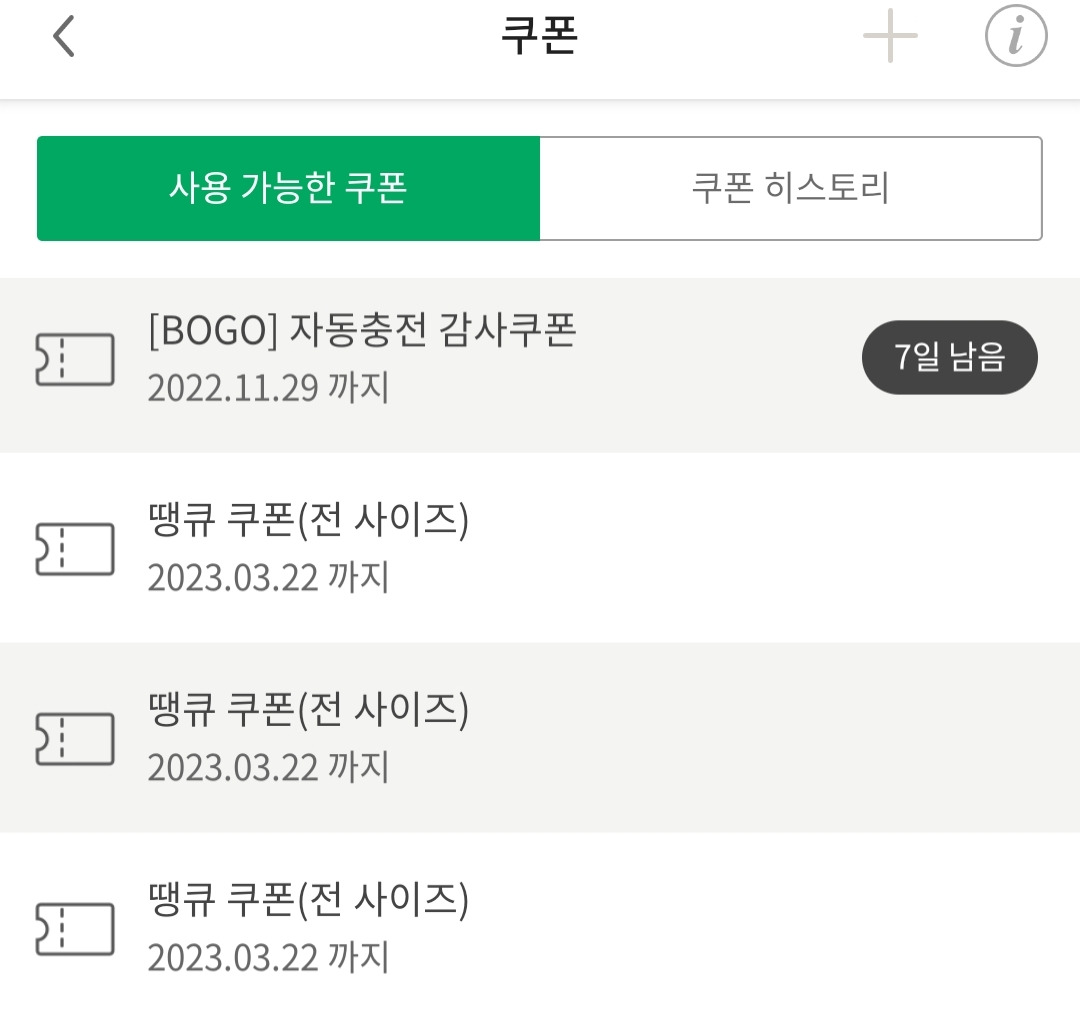Choose the bottom 땡큐 쿠폰(전 사이즈) title
This screenshot has width=1080, height=1010.
[308, 901]
